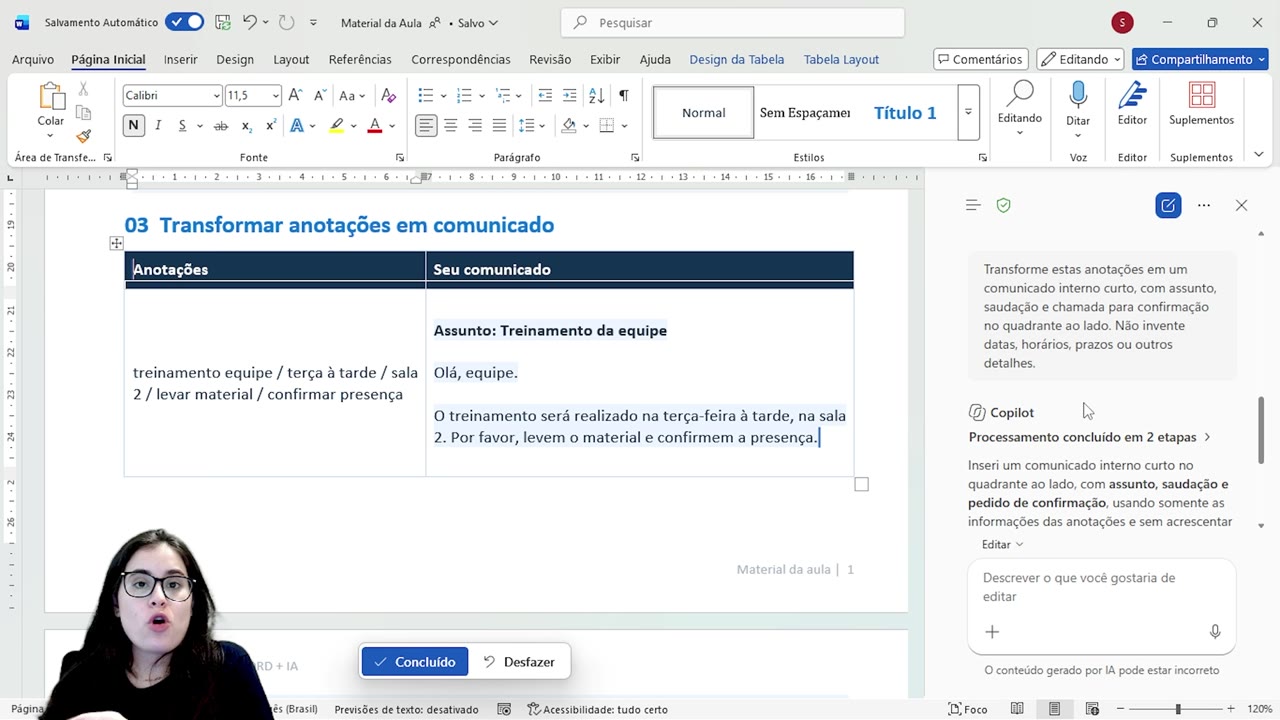Toggle strikethrough (ab) formatting

[221, 125]
